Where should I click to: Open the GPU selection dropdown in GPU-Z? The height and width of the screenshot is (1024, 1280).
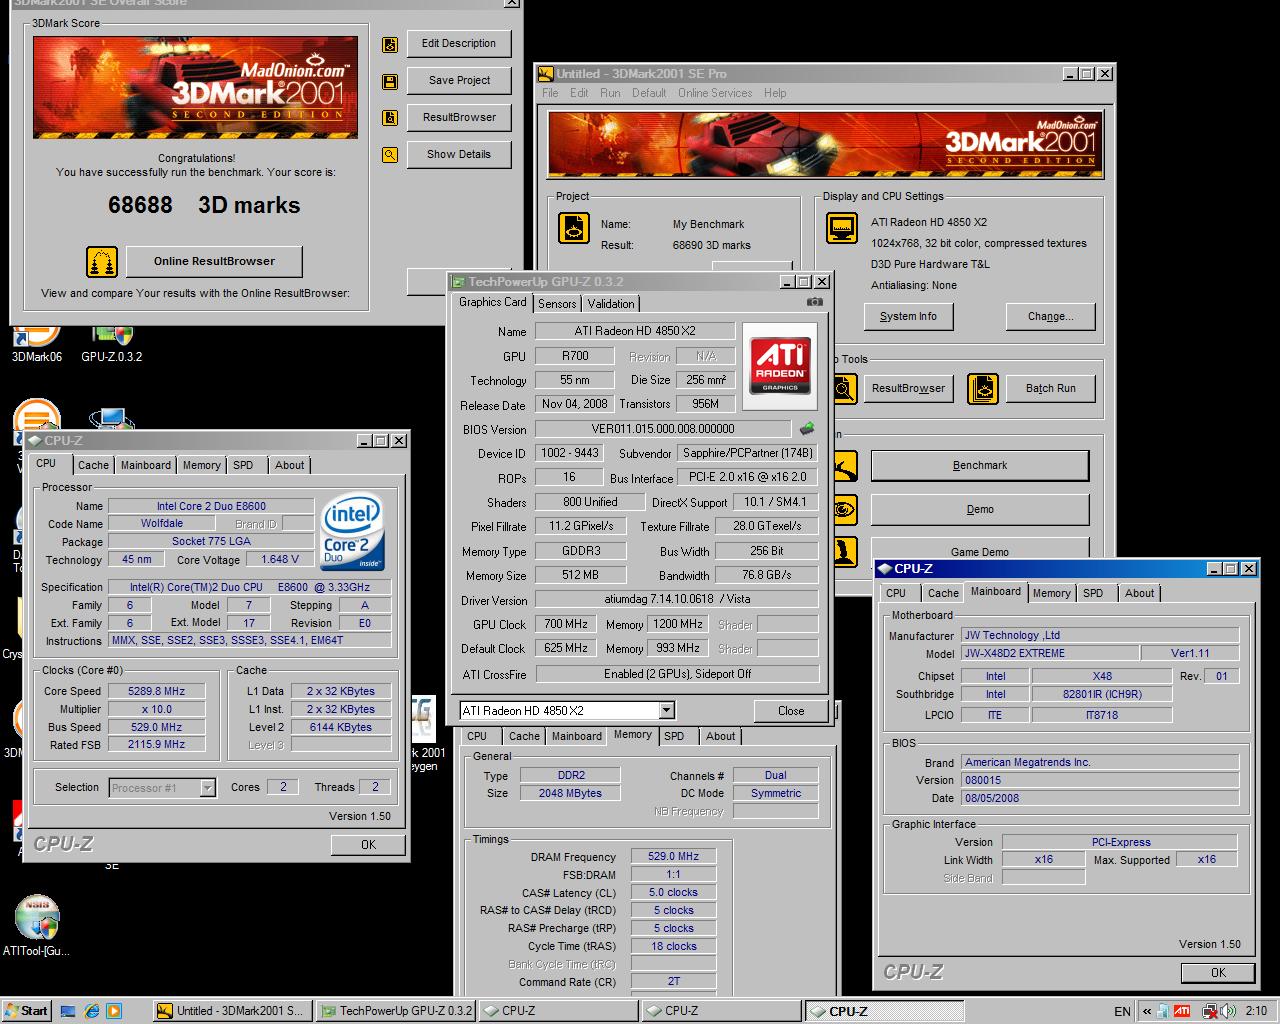tap(667, 711)
